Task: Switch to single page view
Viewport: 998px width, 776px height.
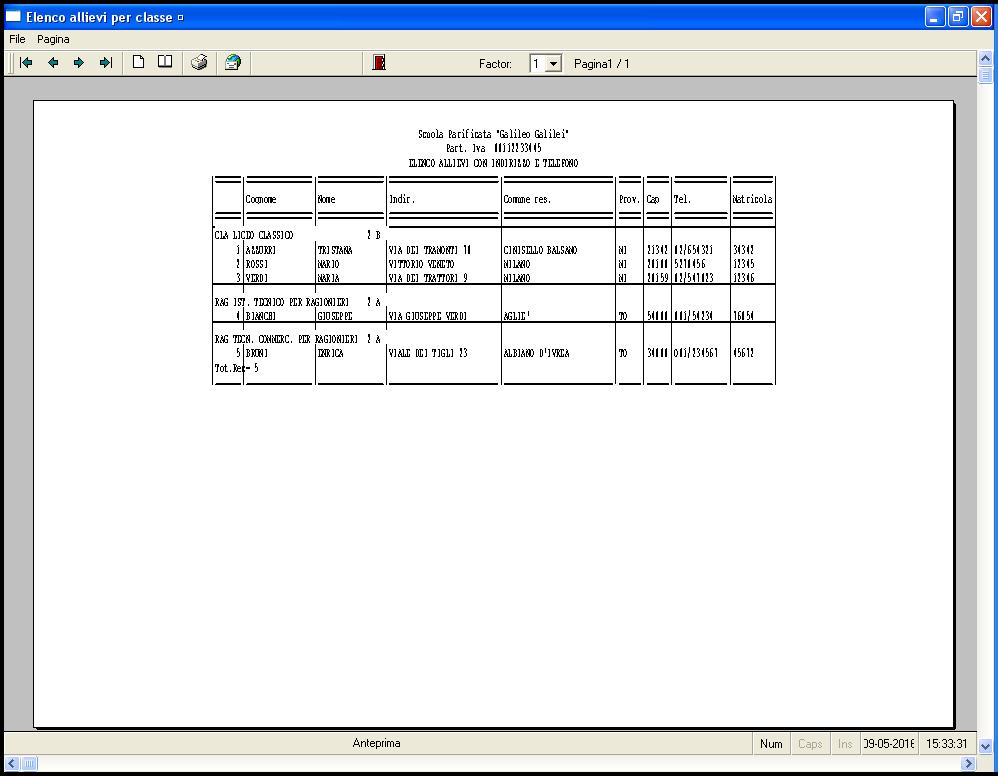Action: point(138,62)
